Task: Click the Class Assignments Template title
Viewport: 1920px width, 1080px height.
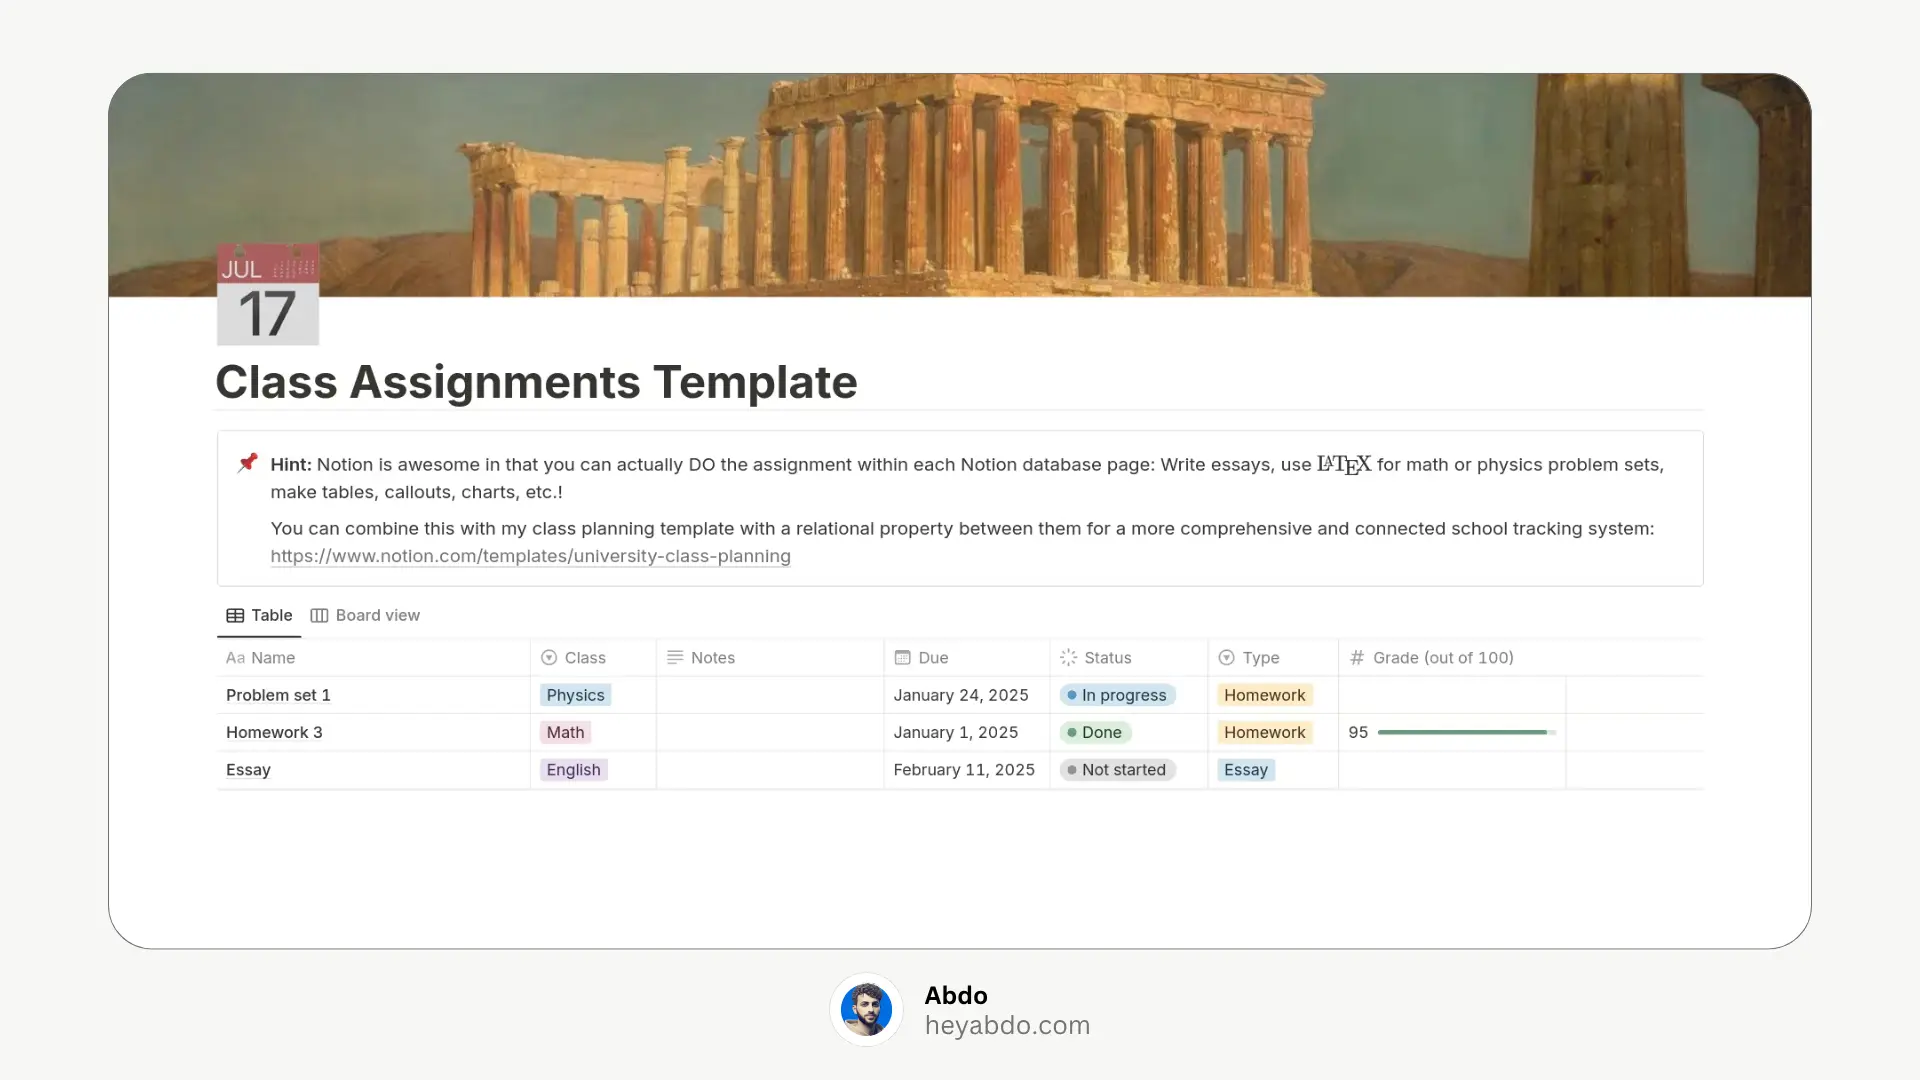Action: 536,382
